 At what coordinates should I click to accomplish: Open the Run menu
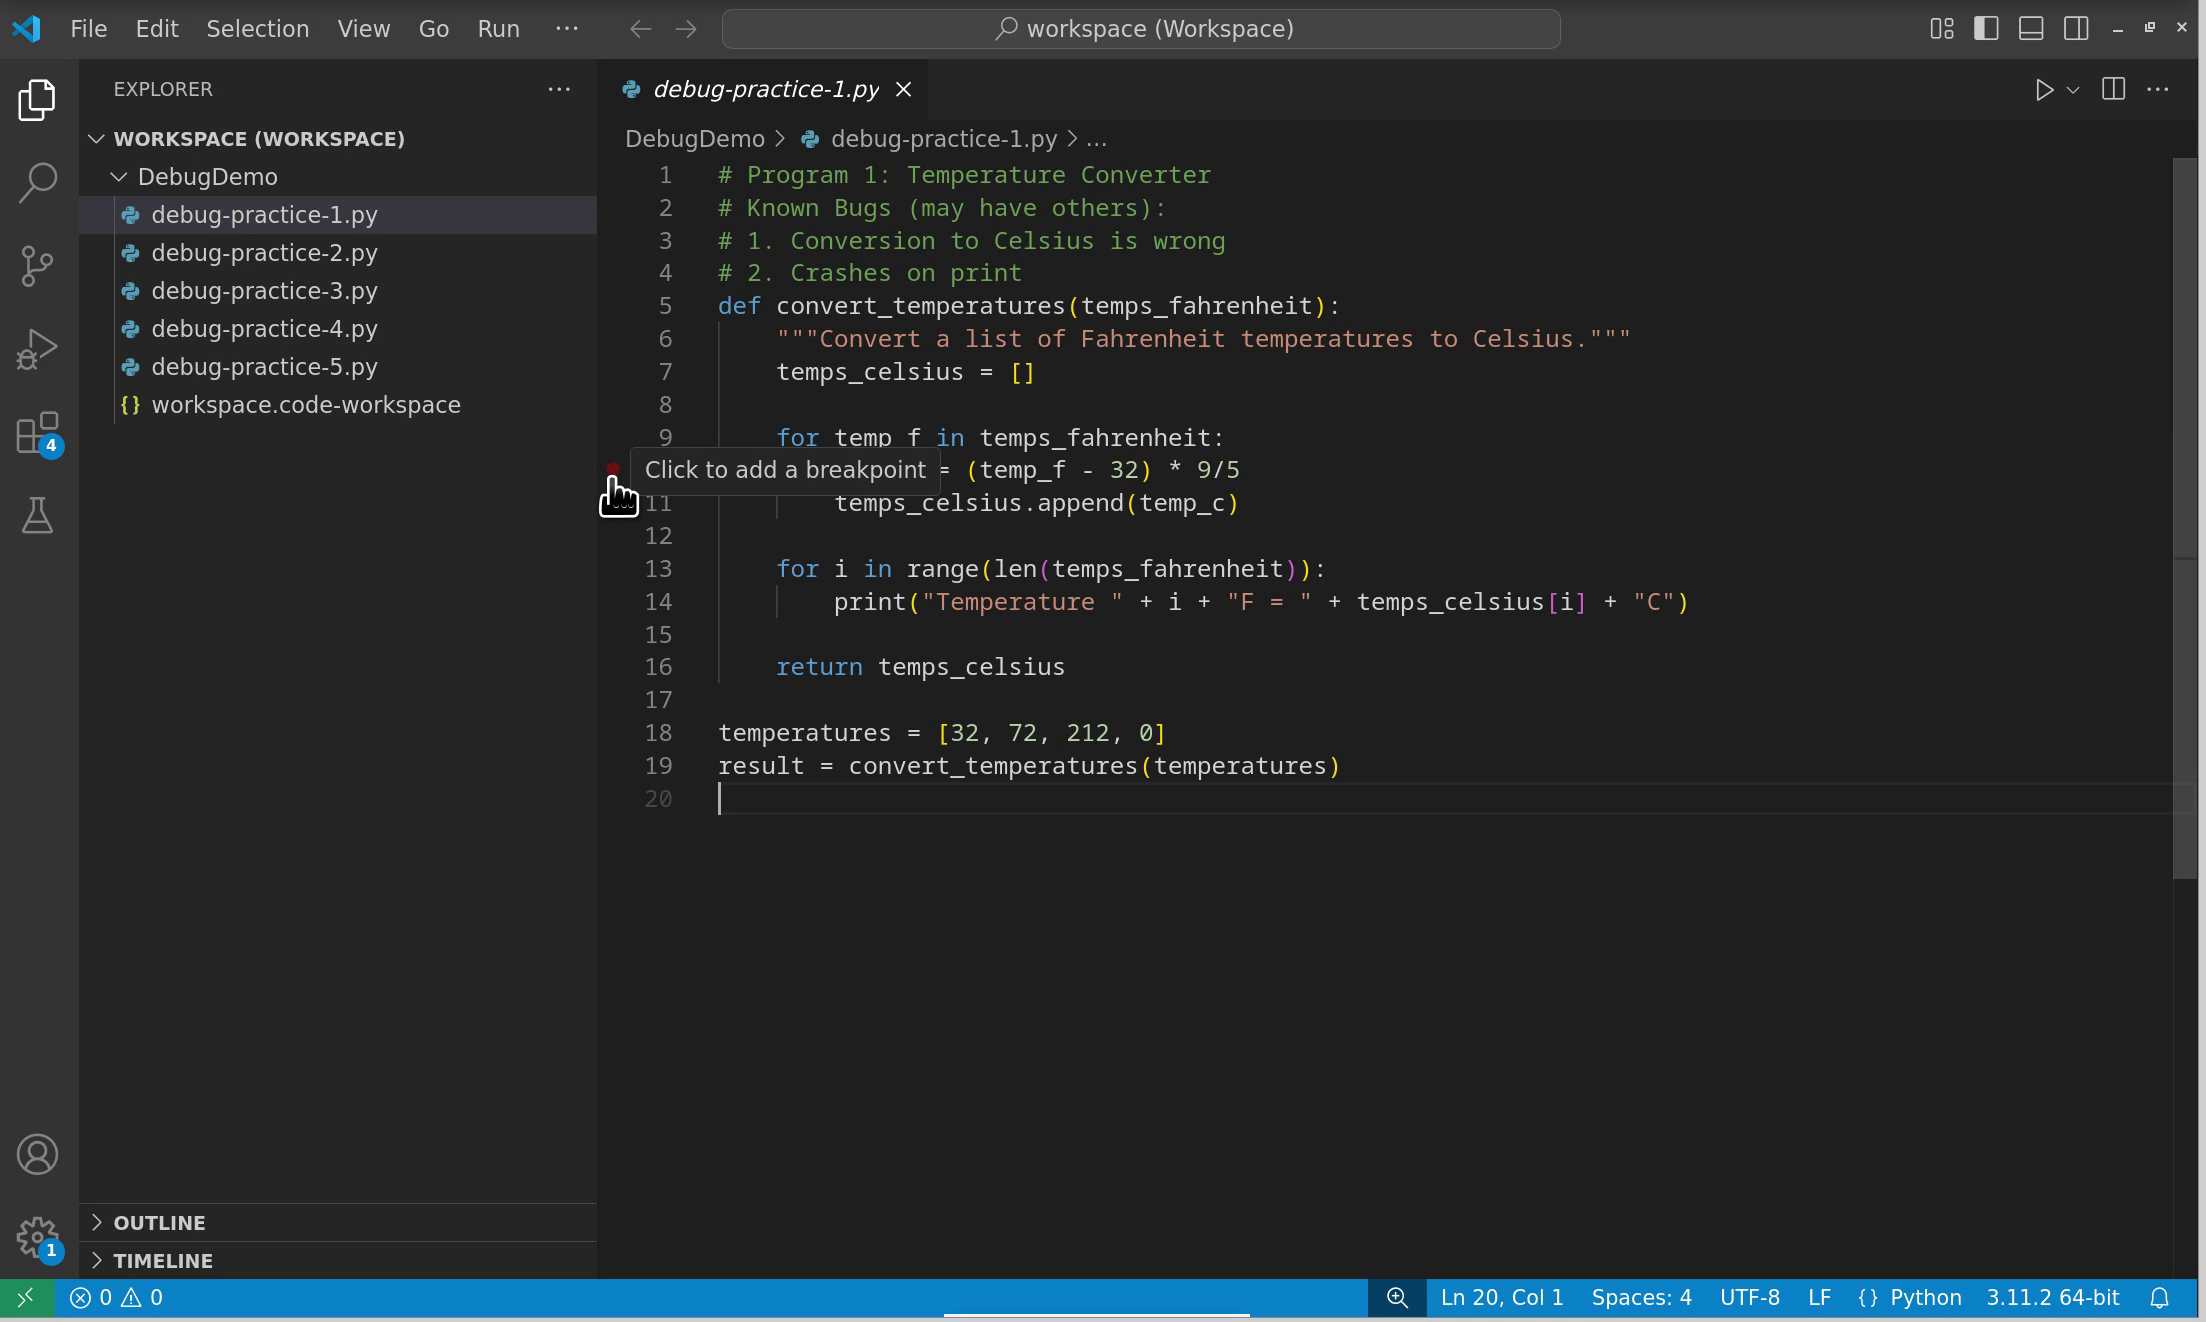tap(498, 29)
